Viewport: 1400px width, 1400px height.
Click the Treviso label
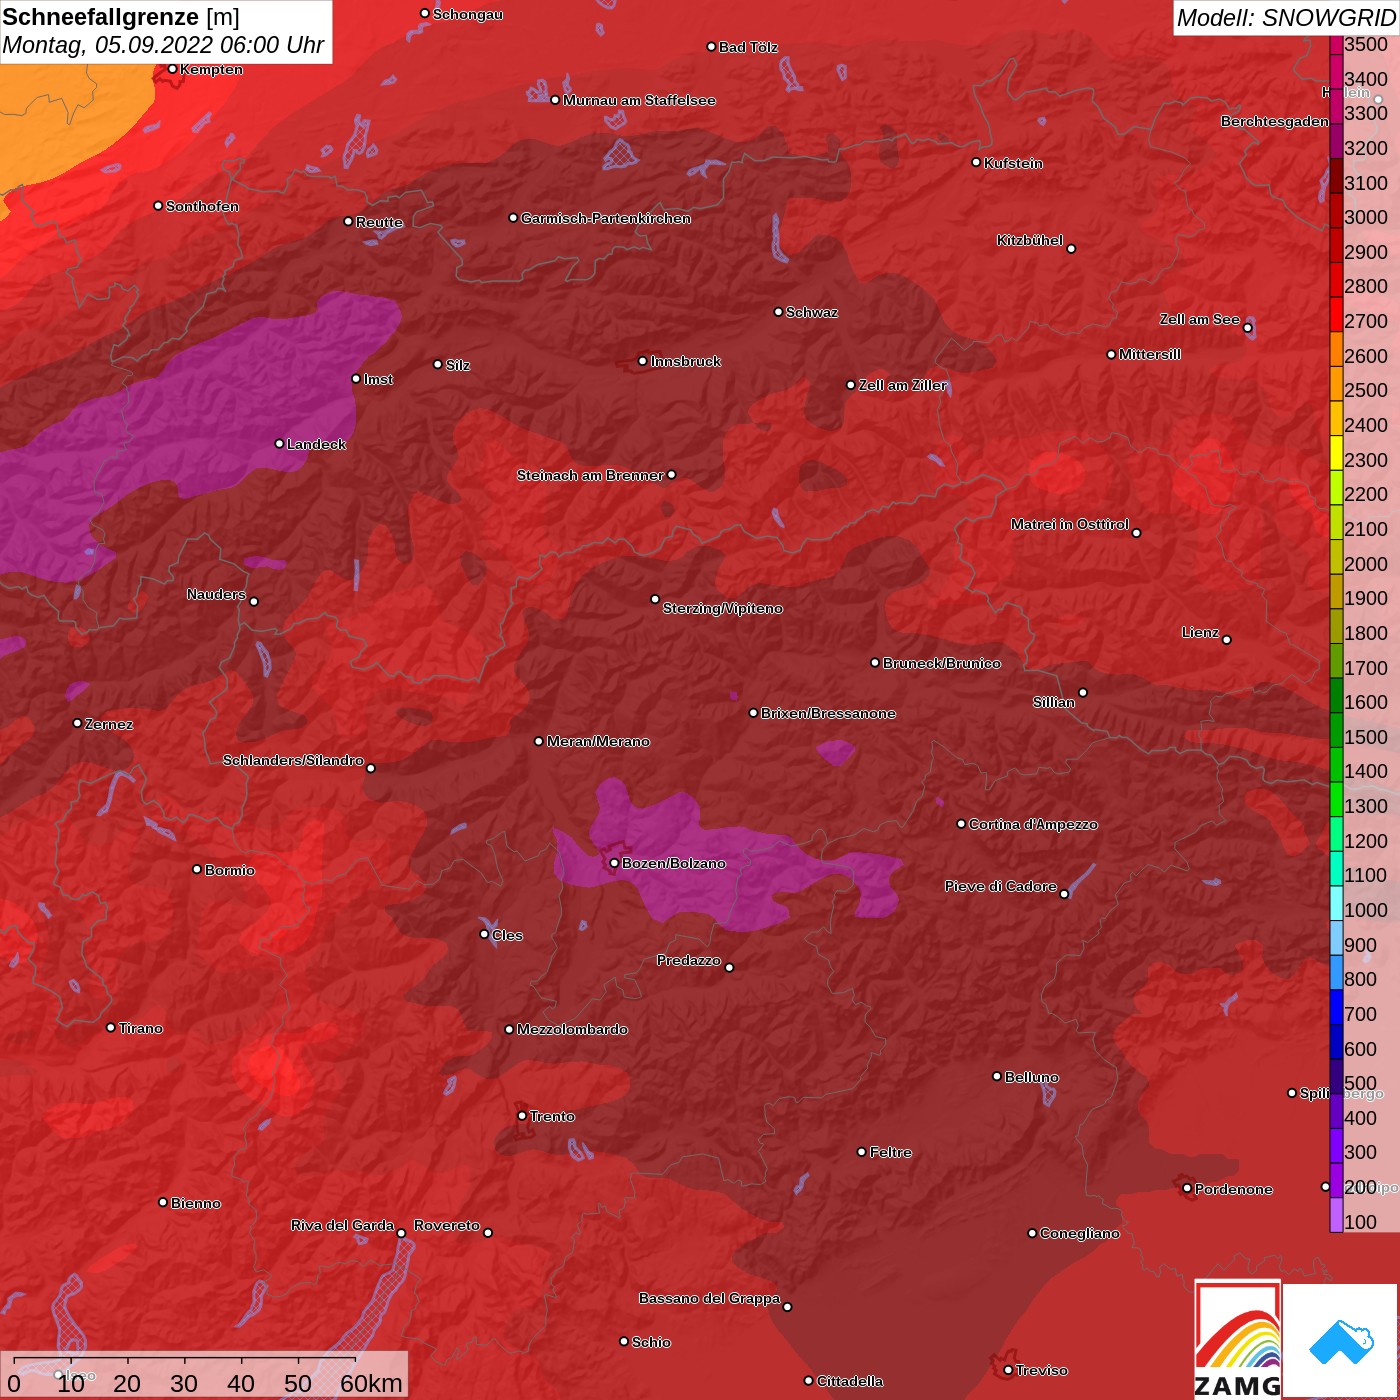(1041, 1370)
